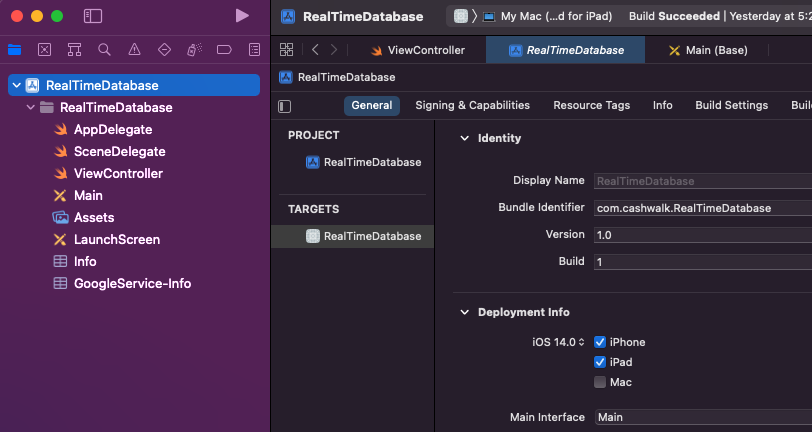Viewport: 812px width, 432px height.
Task: Open the Report navigator
Action: pos(254,49)
